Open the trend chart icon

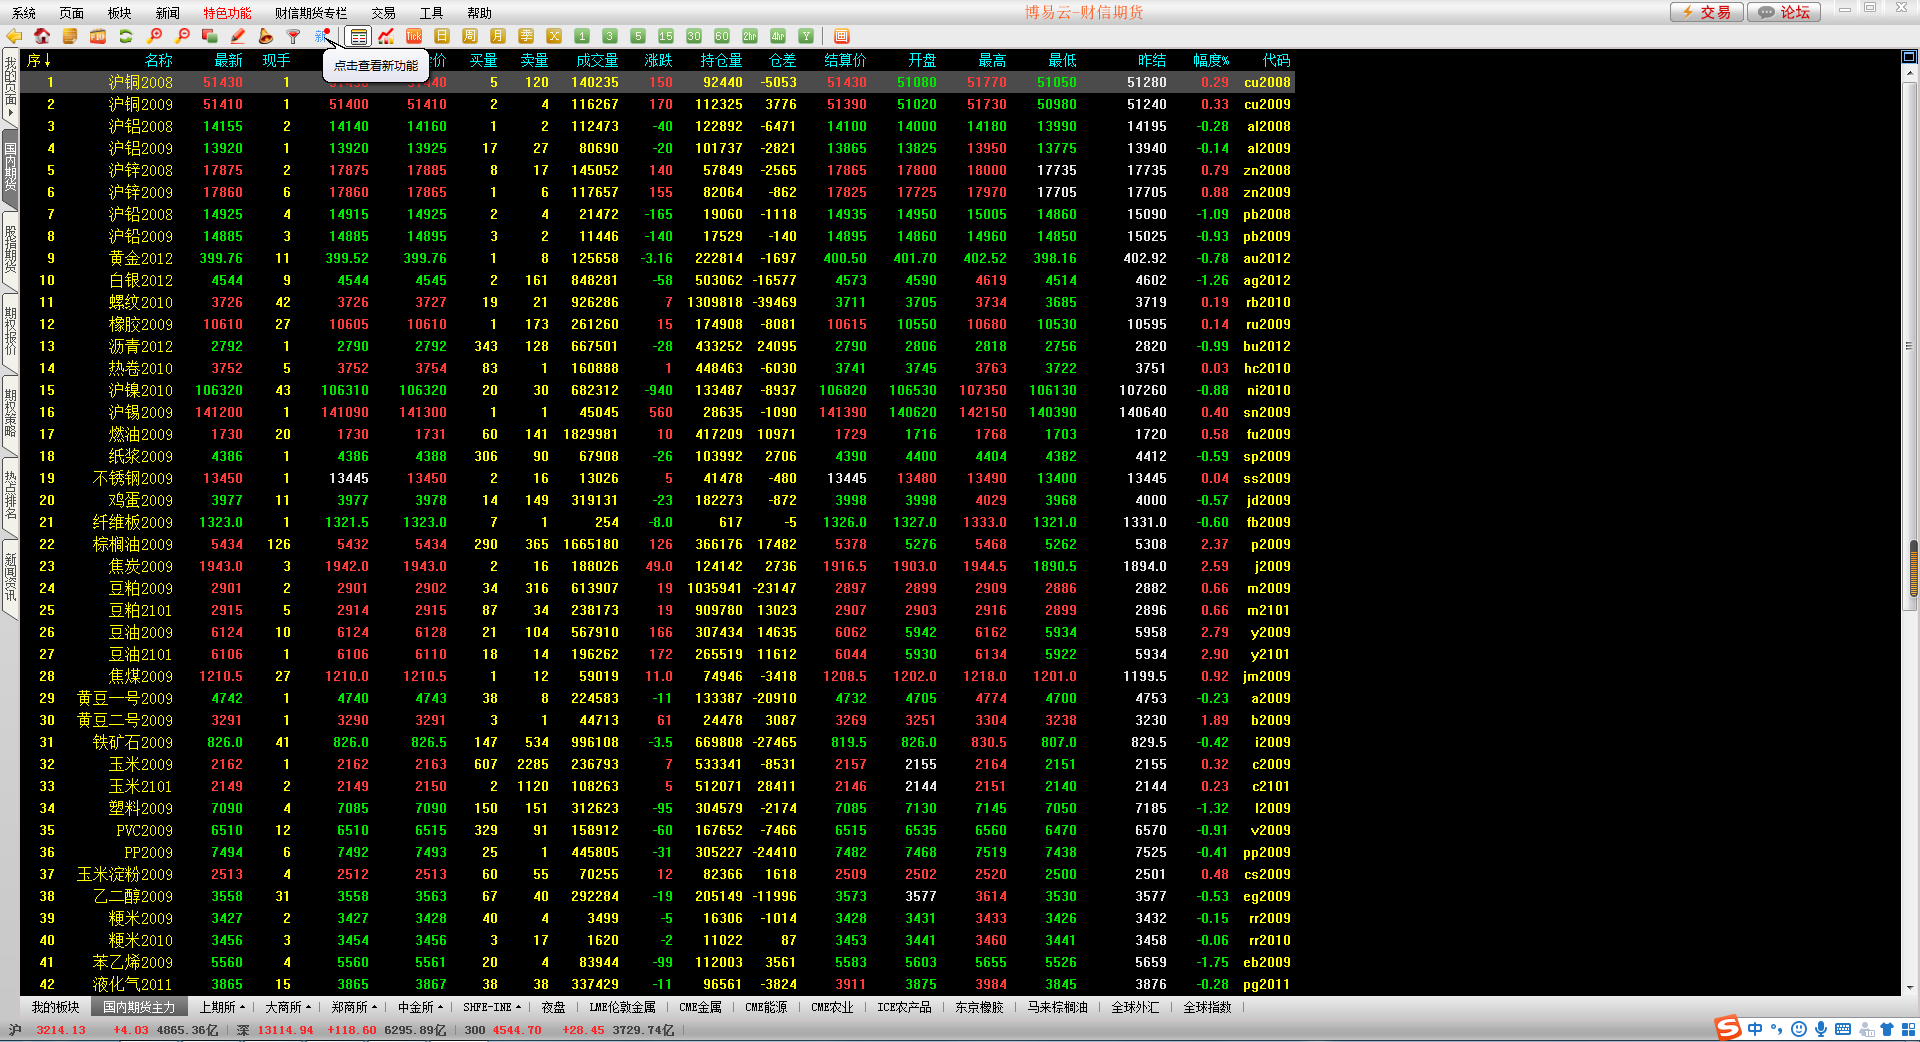(x=386, y=36)
